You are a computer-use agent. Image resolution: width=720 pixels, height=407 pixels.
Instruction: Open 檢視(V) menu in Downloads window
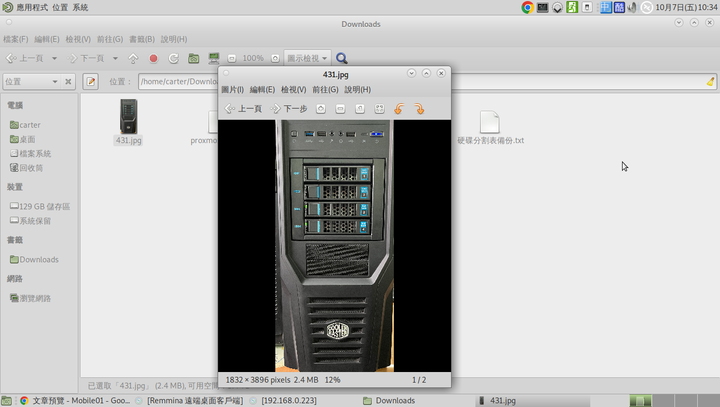(x=78, y=40)
